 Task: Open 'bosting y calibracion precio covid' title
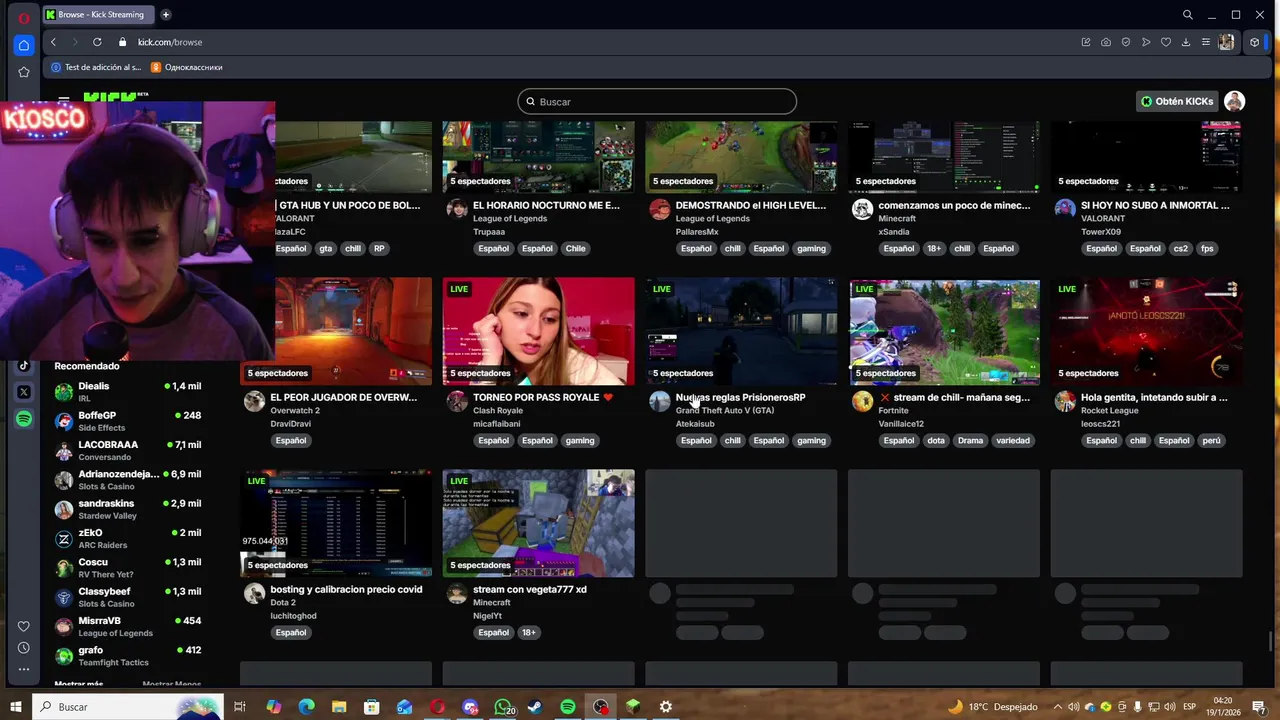coord(346,589)
